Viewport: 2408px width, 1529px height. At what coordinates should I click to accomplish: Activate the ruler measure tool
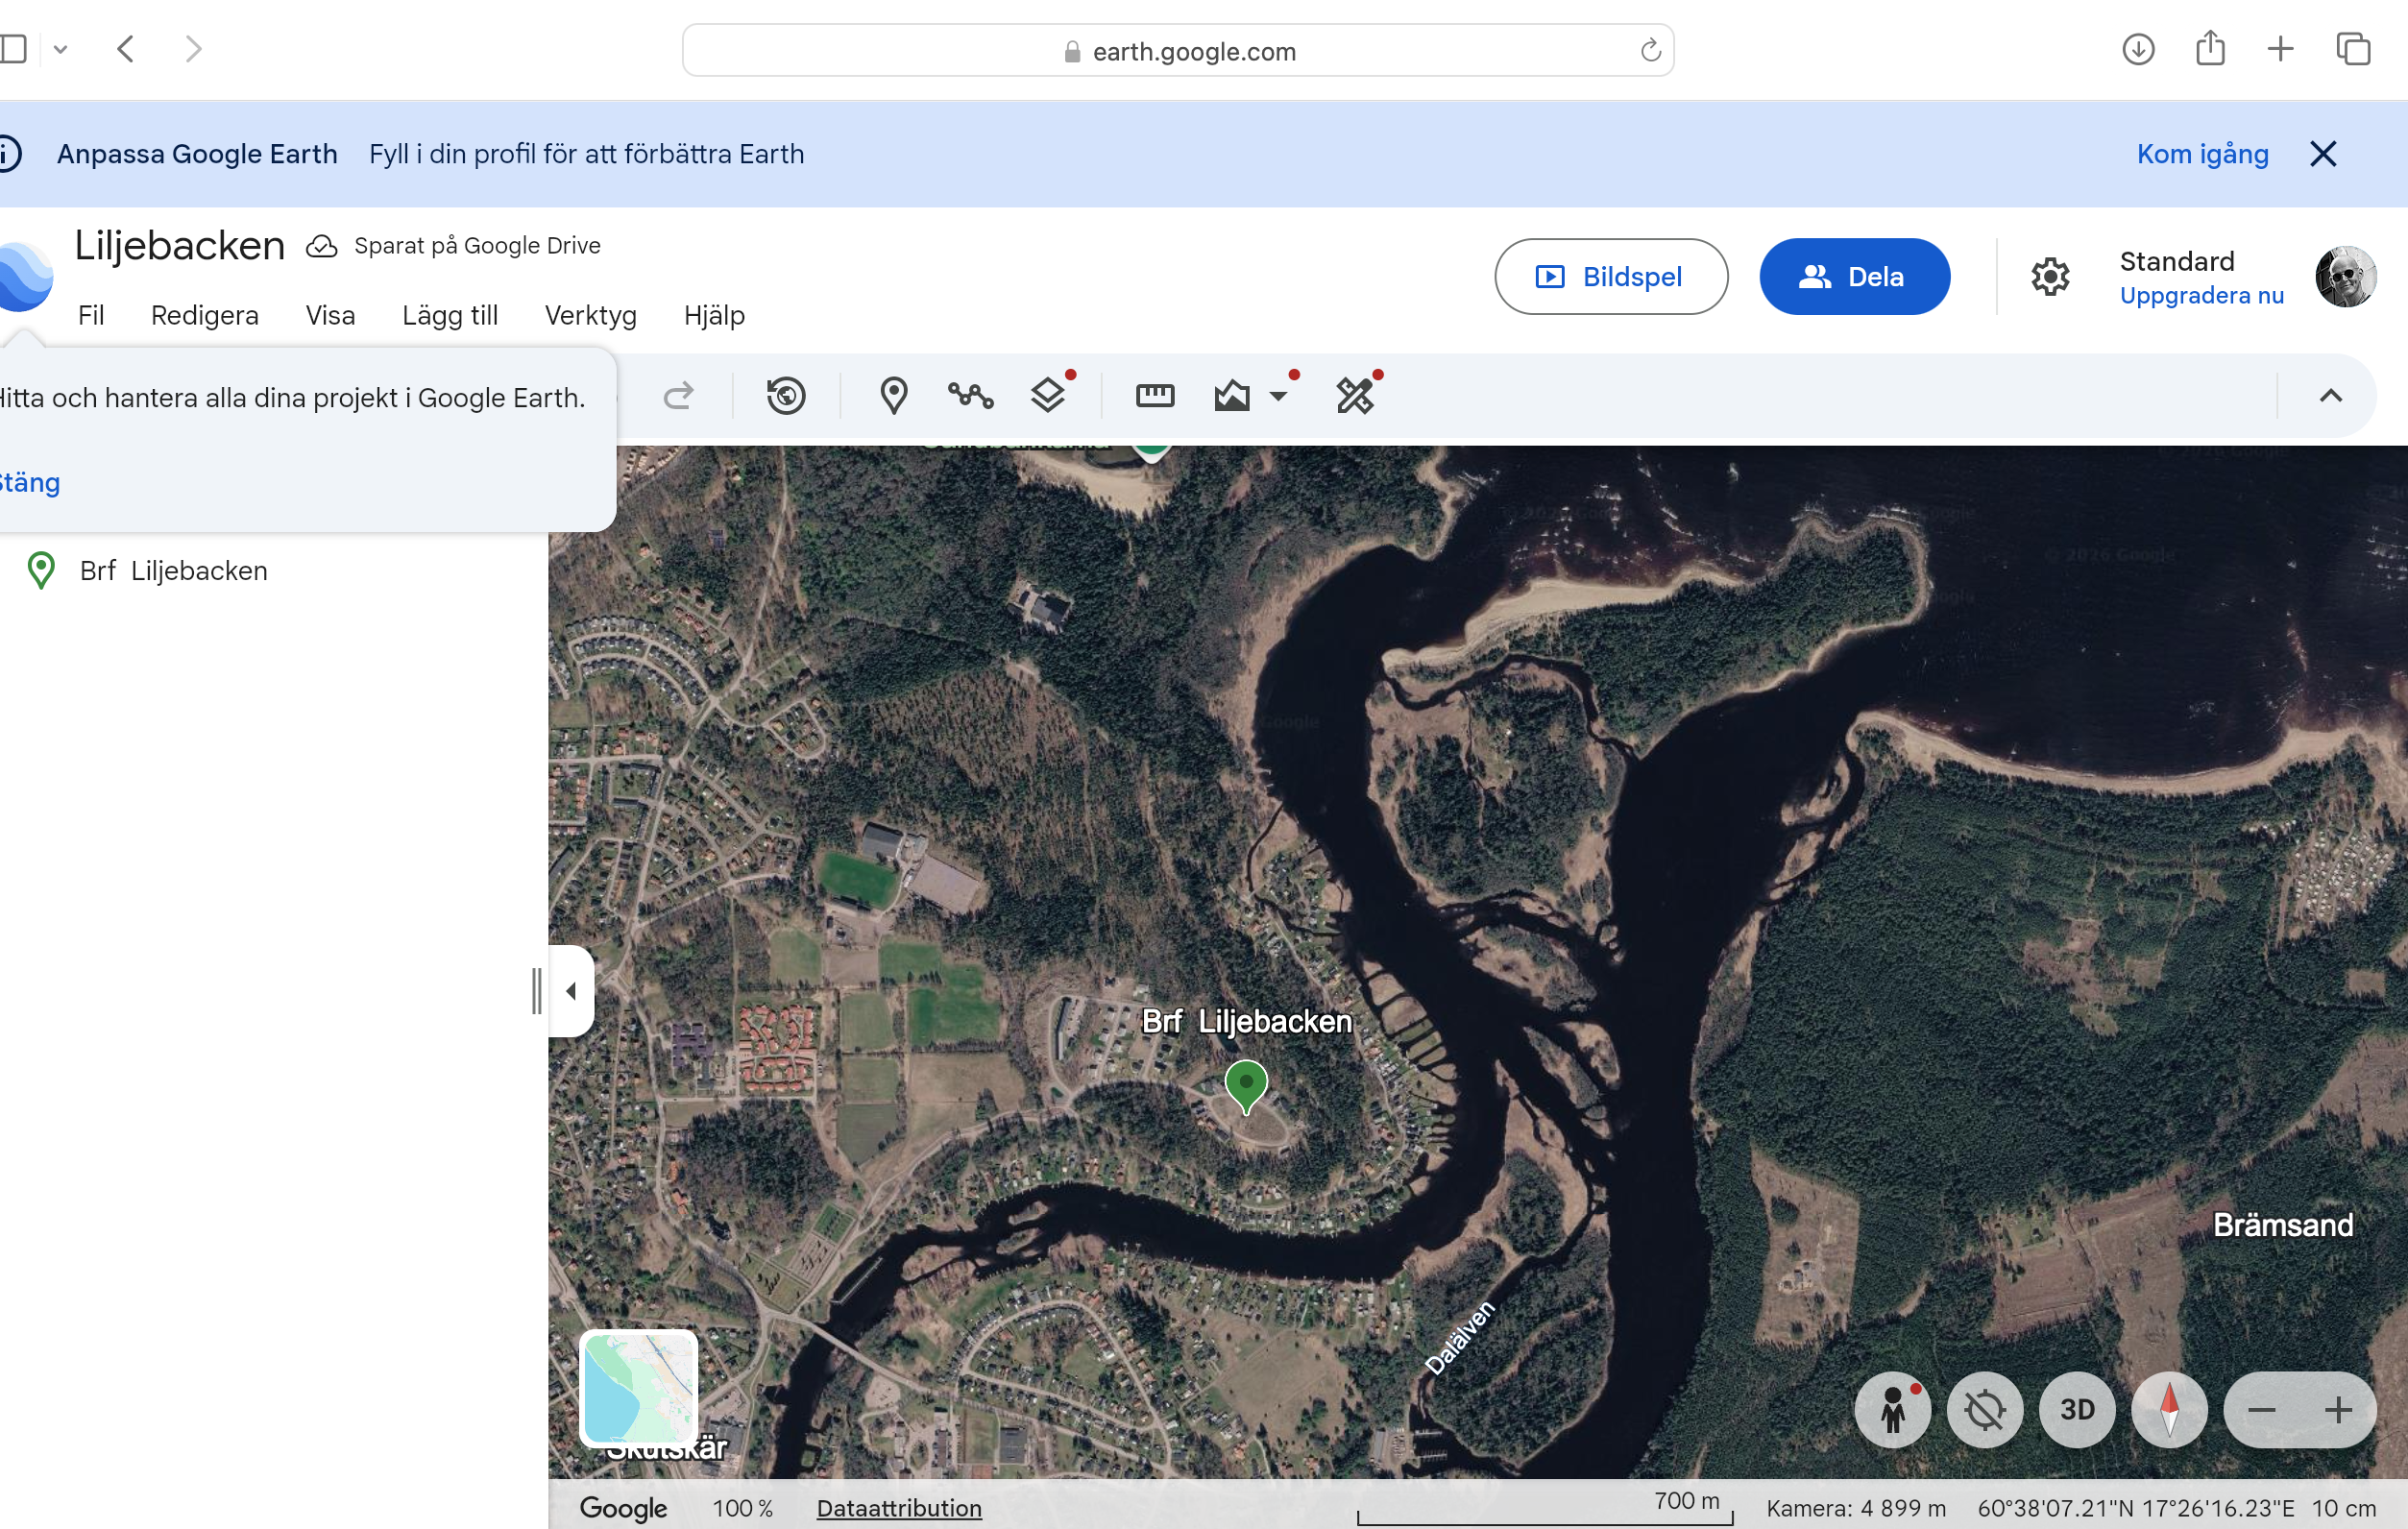(x=1155, y=396)
